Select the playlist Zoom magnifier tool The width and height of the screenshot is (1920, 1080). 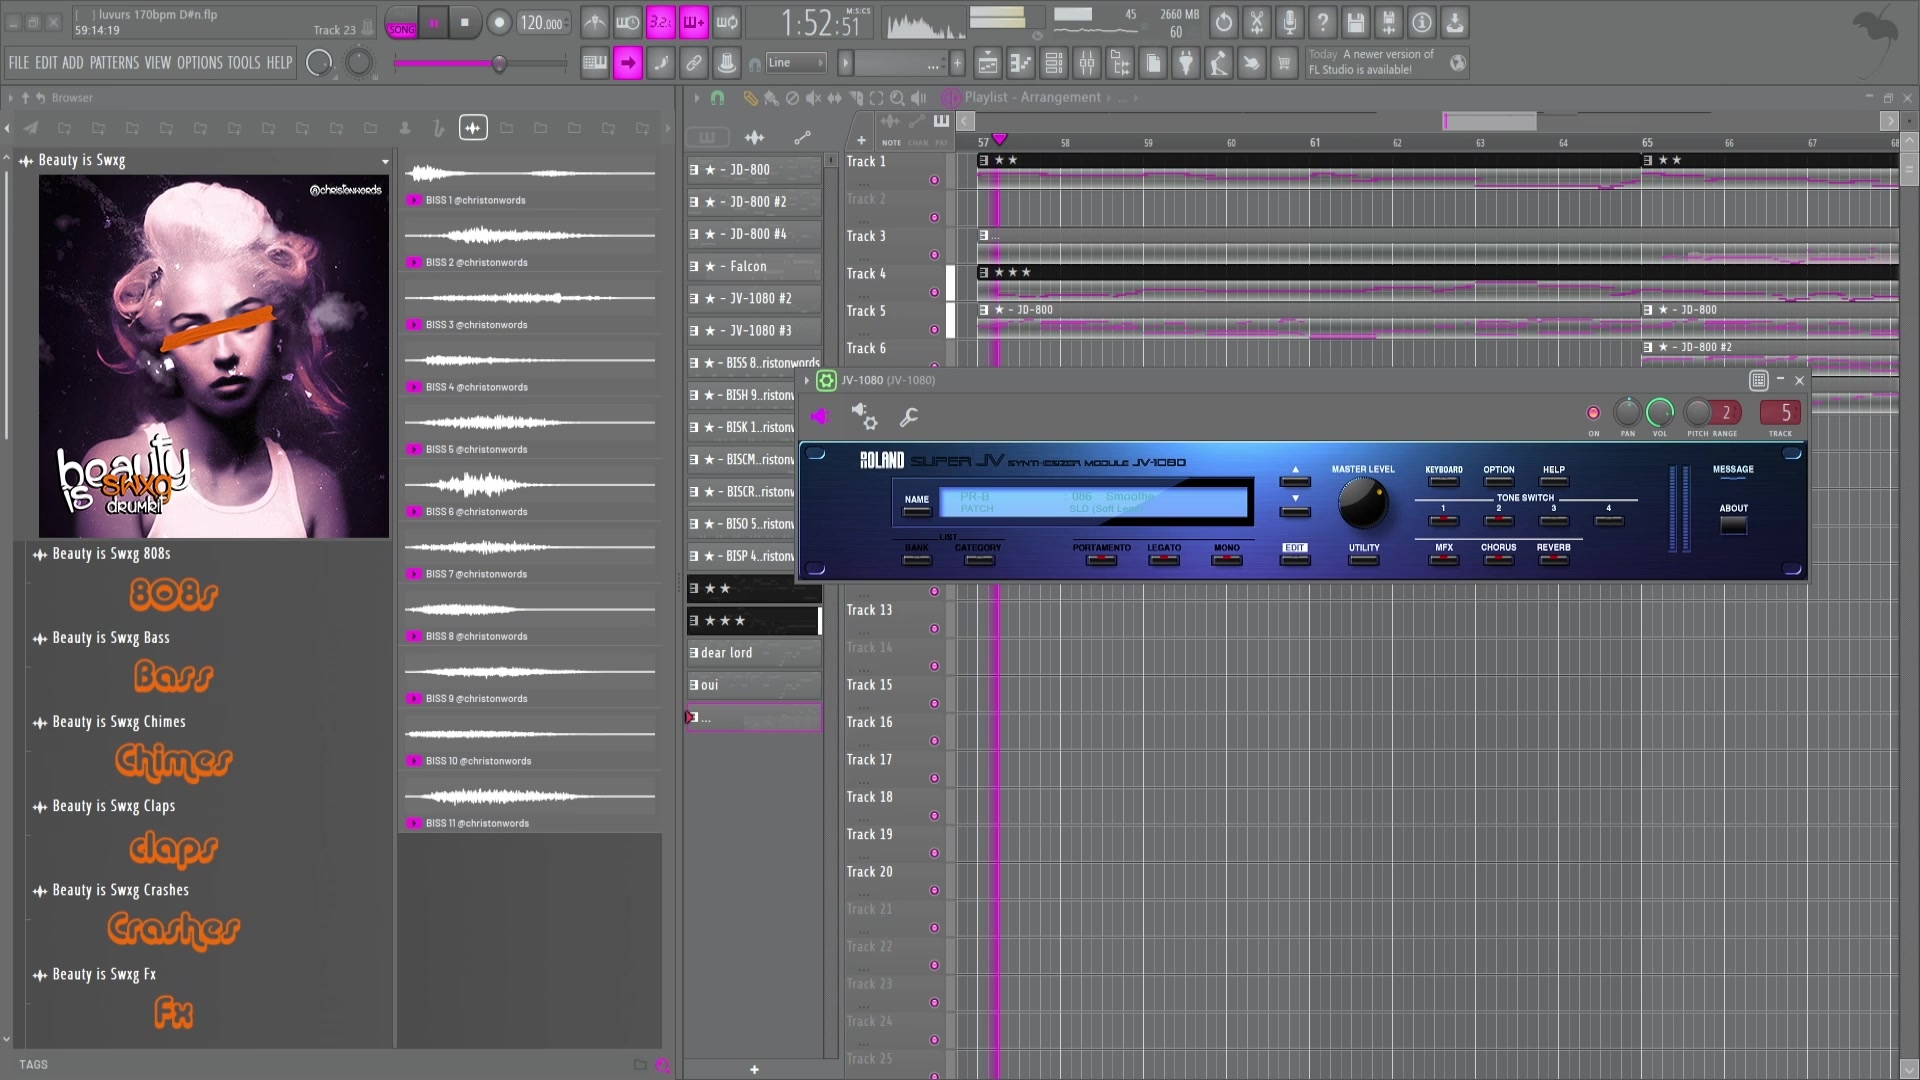(x=897, y=98)
